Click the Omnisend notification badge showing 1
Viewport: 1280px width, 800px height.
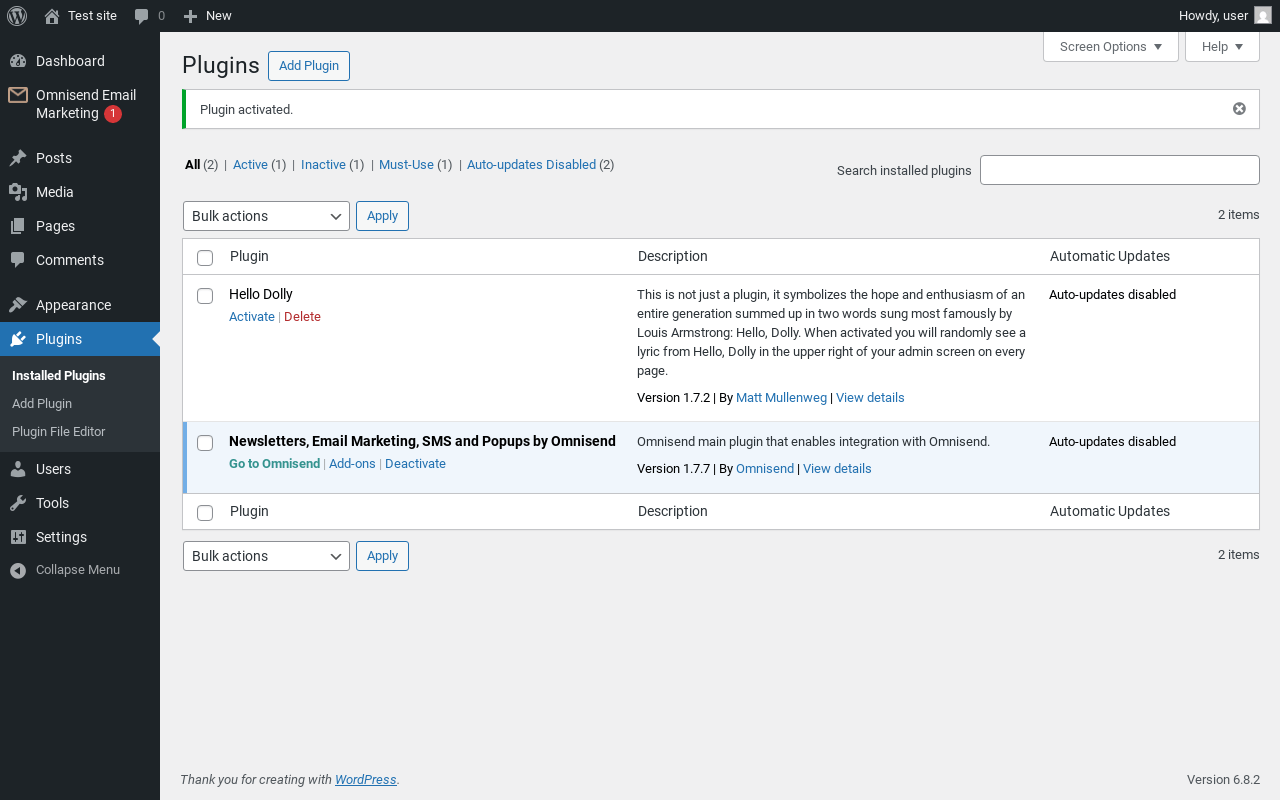click(x=113, y=114)
